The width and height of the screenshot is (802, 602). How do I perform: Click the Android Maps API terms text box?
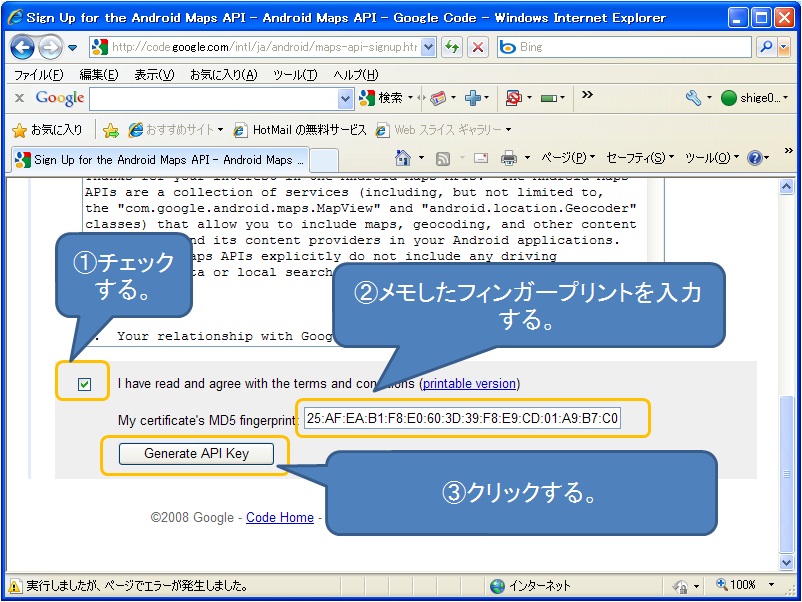point(373,262)
